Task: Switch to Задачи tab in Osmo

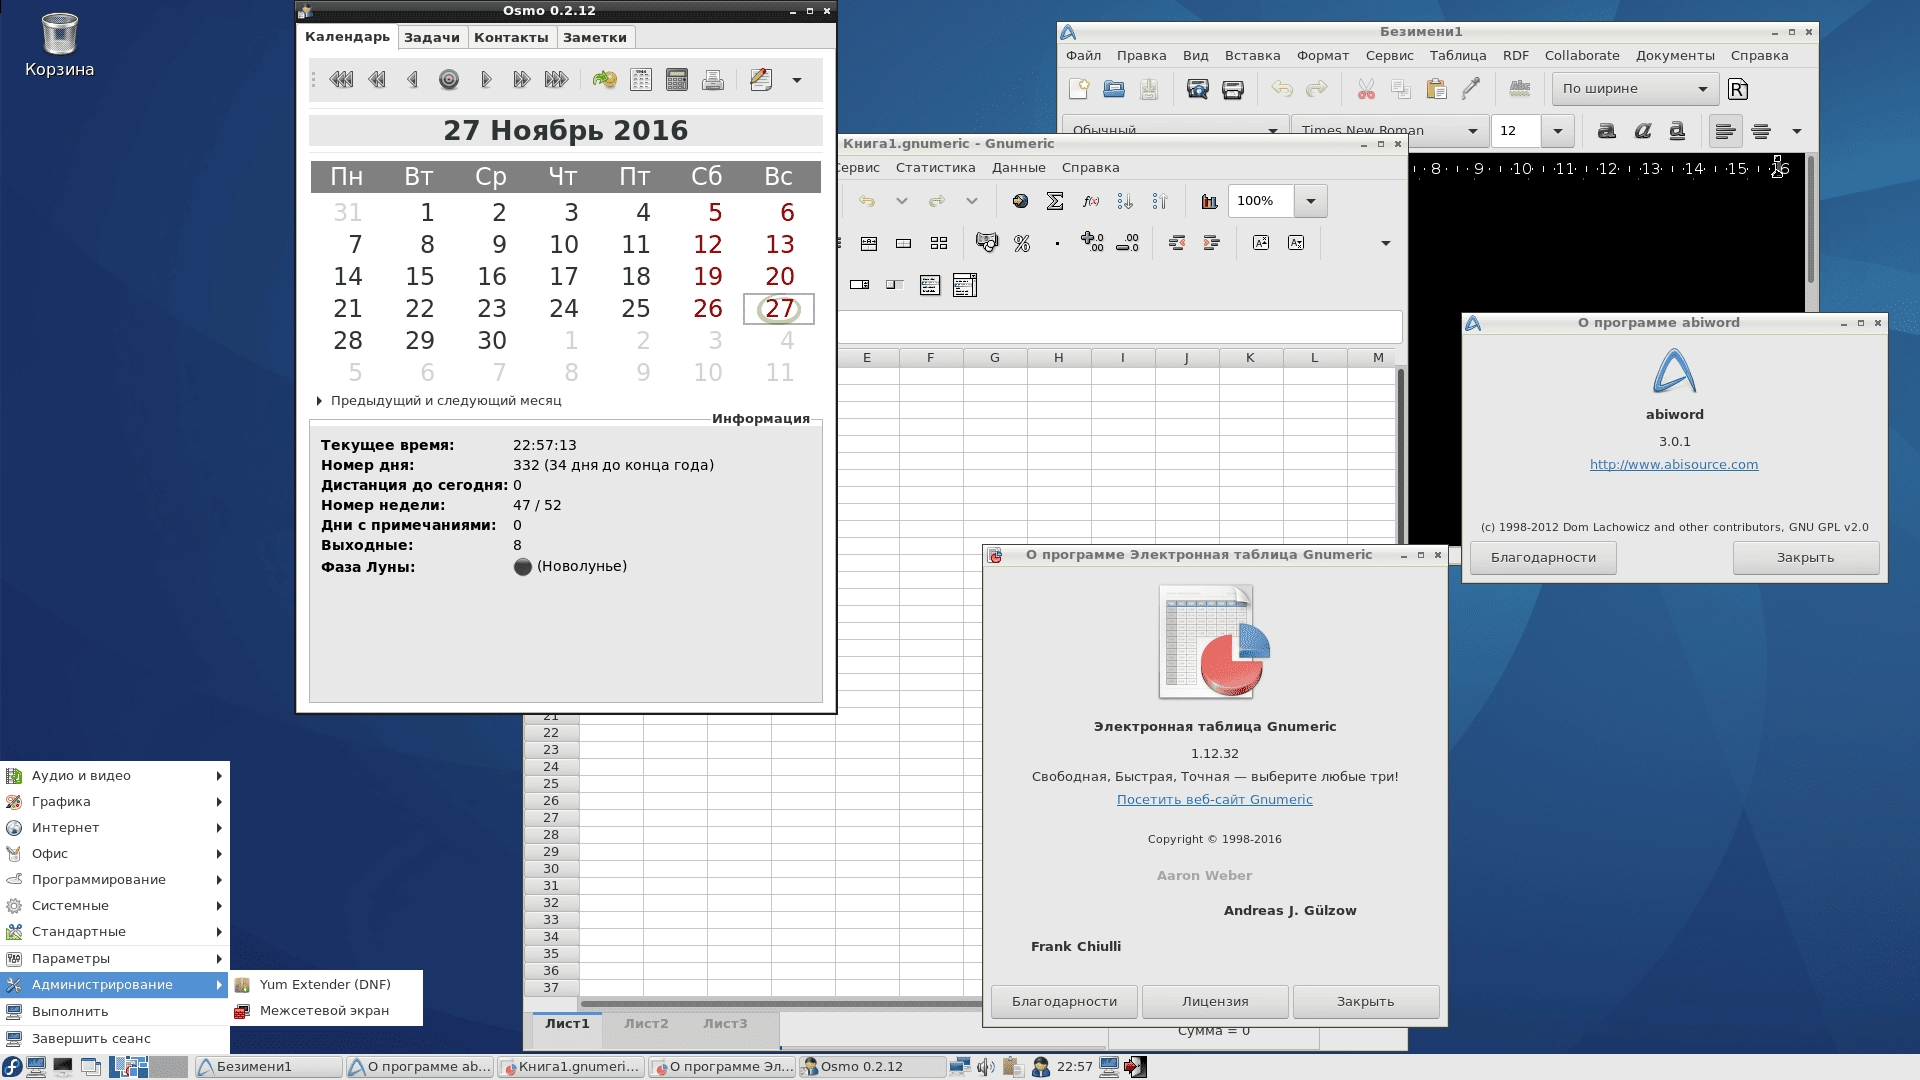Action: 432,37
